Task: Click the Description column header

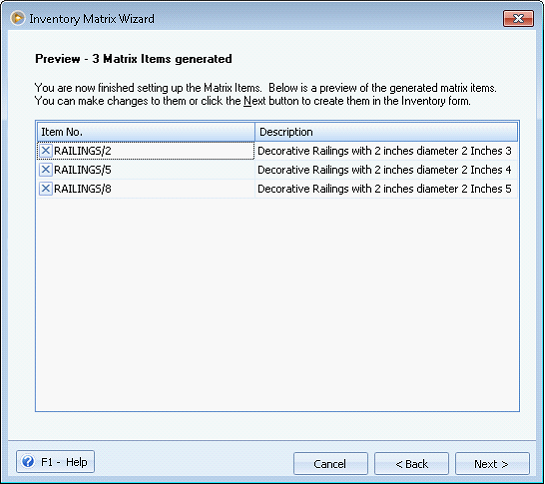Action: point(386,132)
